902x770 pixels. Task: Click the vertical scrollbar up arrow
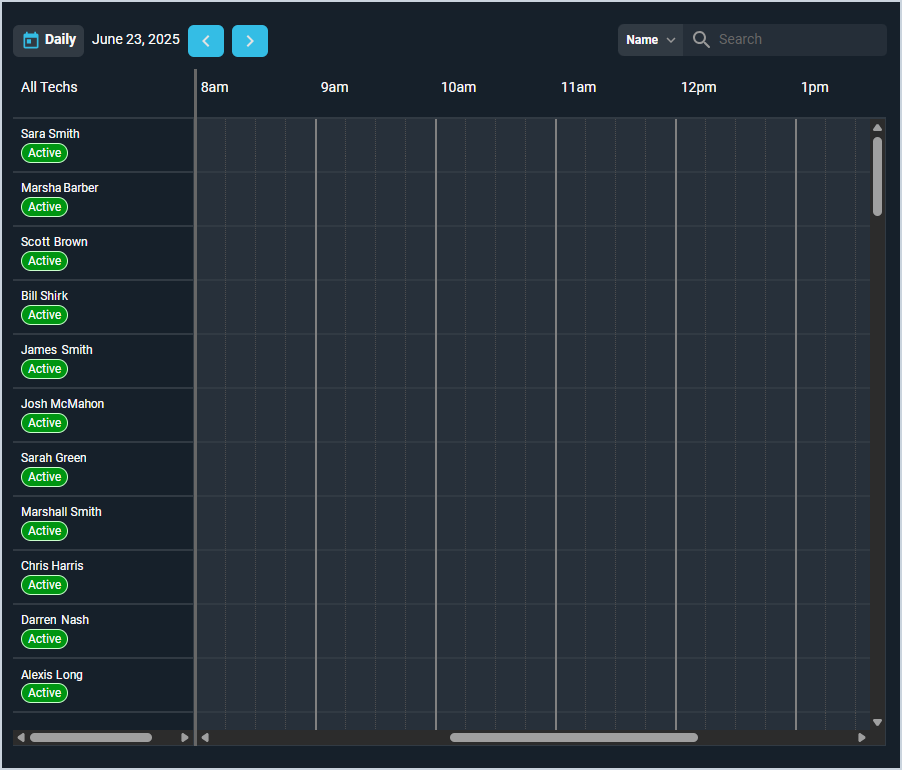pos(877,127)
